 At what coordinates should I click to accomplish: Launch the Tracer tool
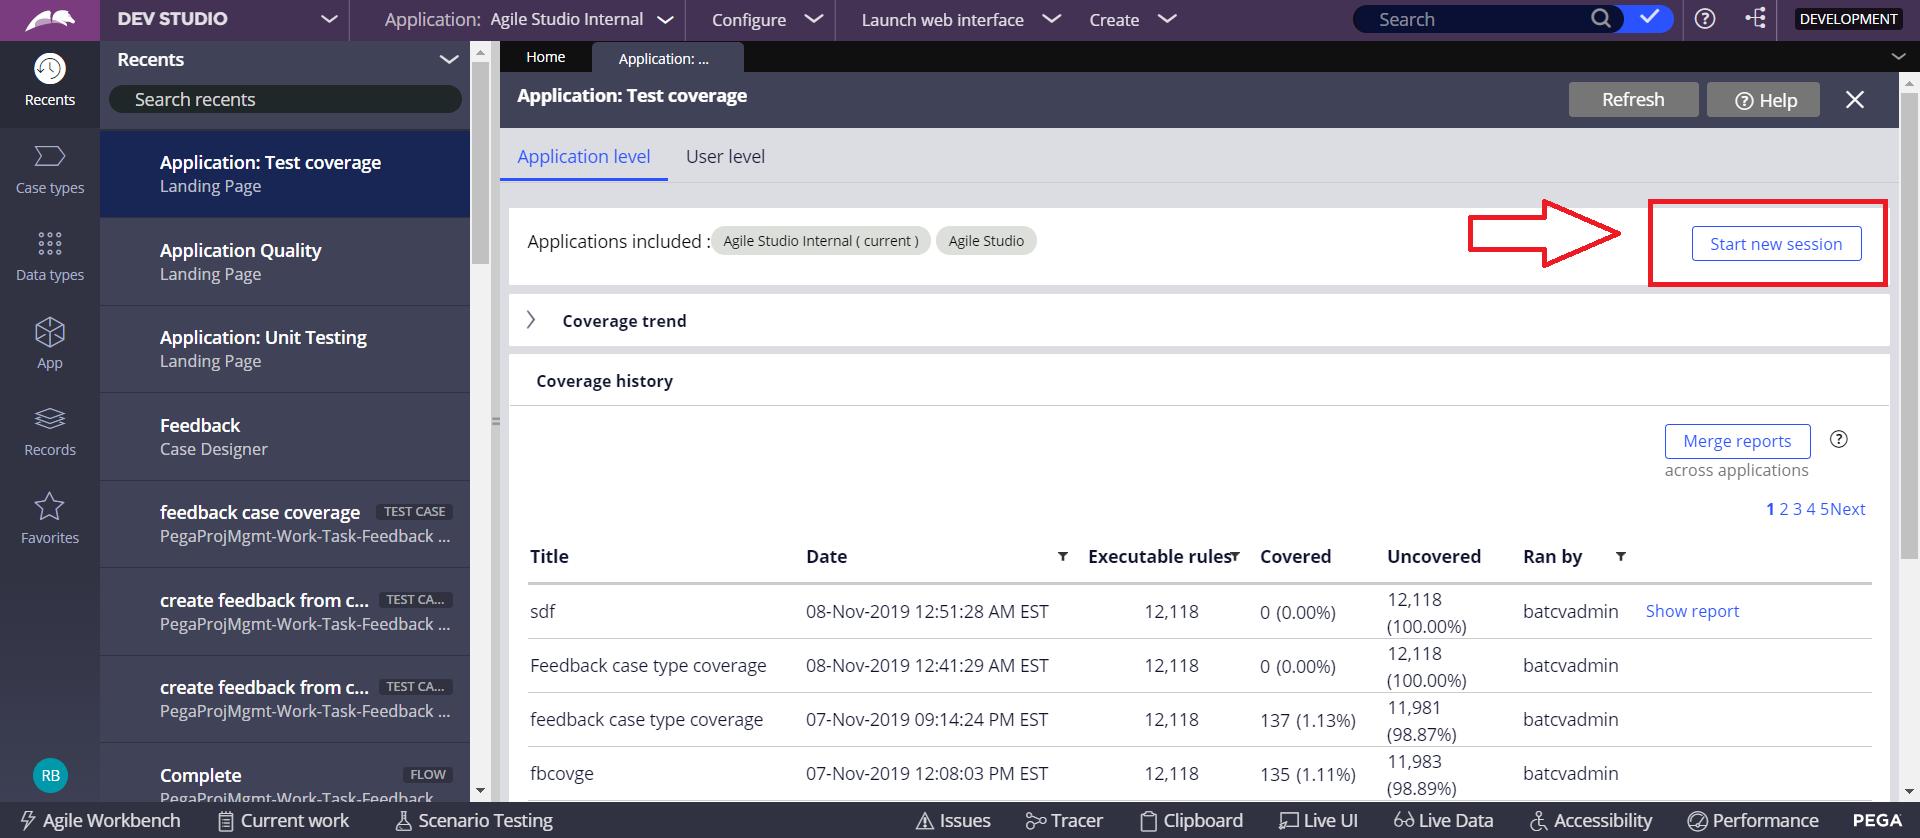1064,820
